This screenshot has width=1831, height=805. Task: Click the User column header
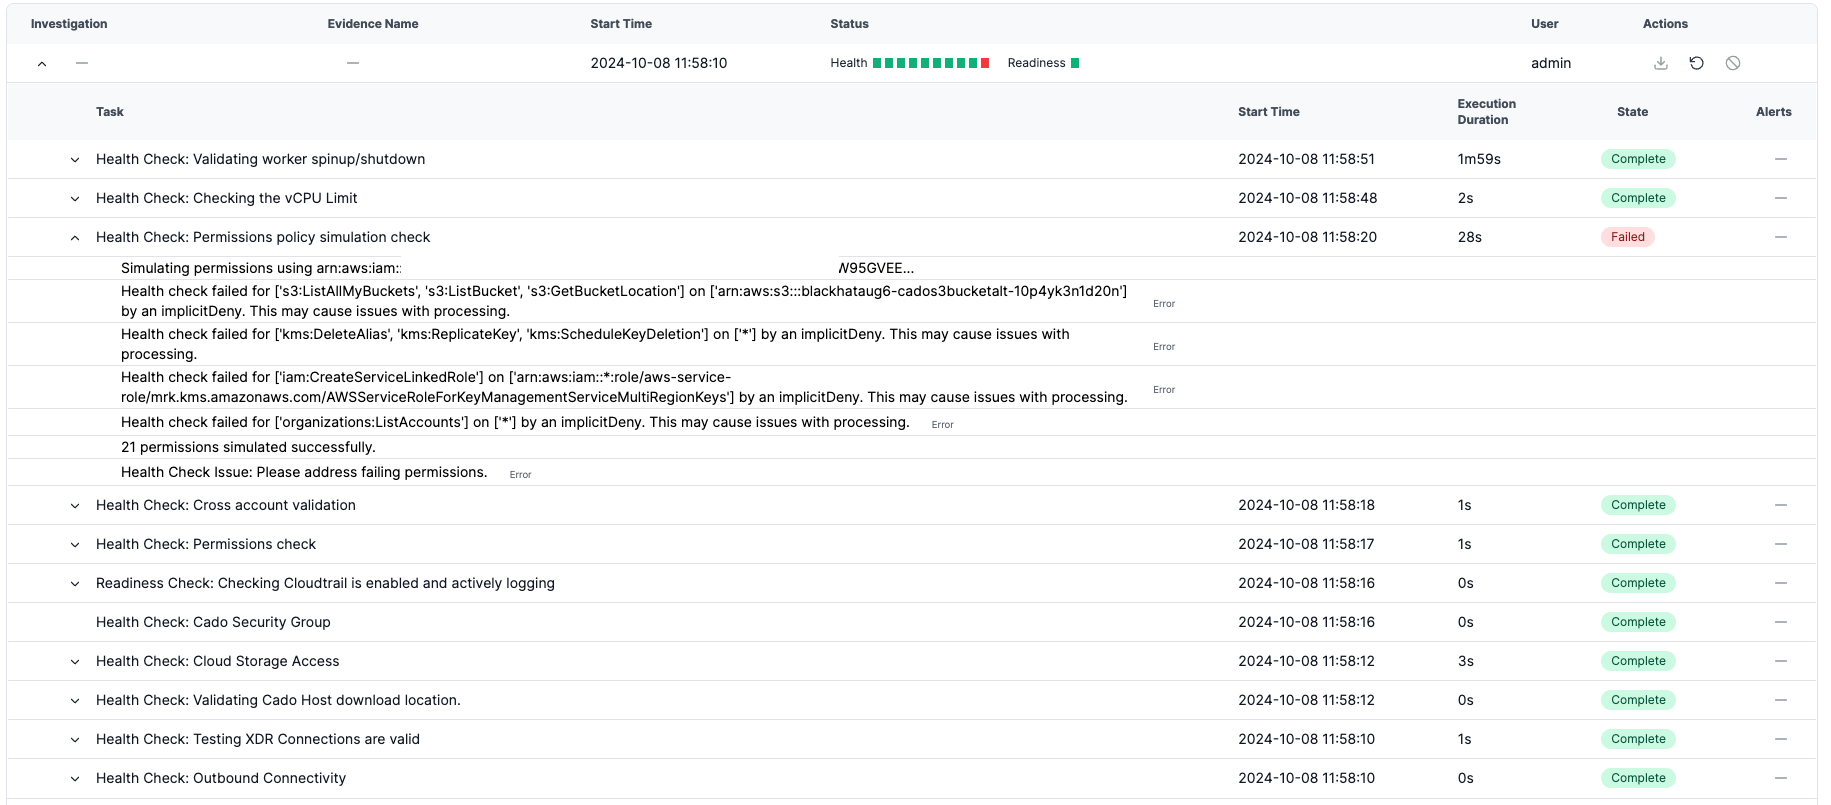(1544, 24)
